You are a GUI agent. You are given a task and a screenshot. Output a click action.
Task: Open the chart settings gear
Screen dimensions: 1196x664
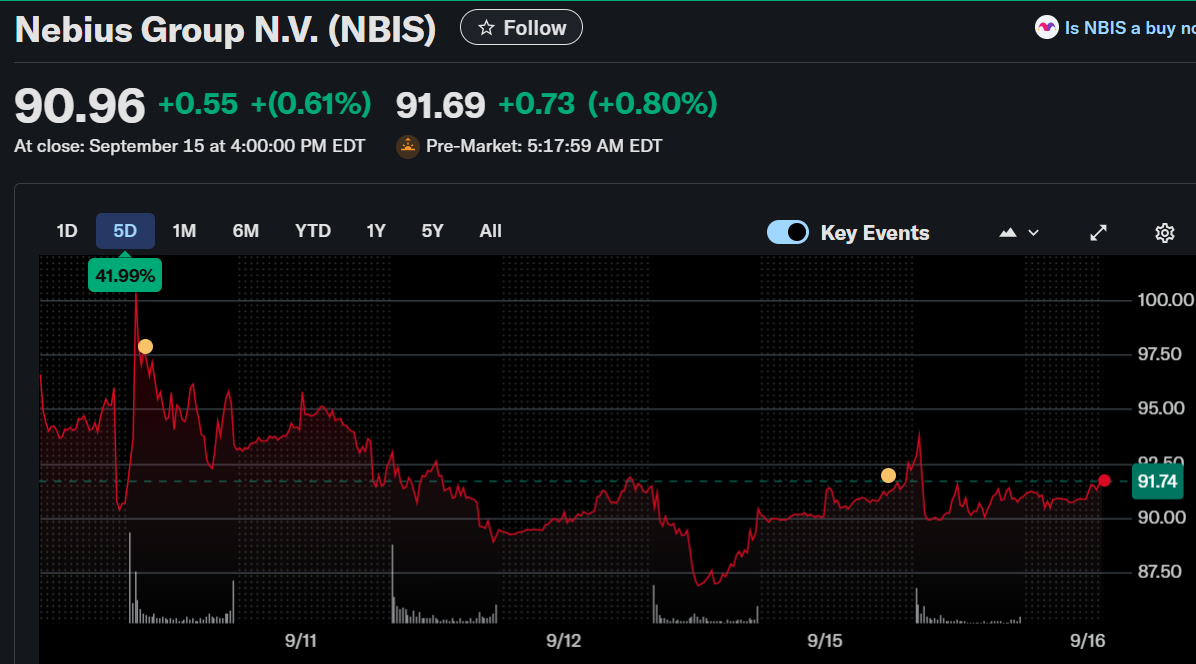point(1164,233)
